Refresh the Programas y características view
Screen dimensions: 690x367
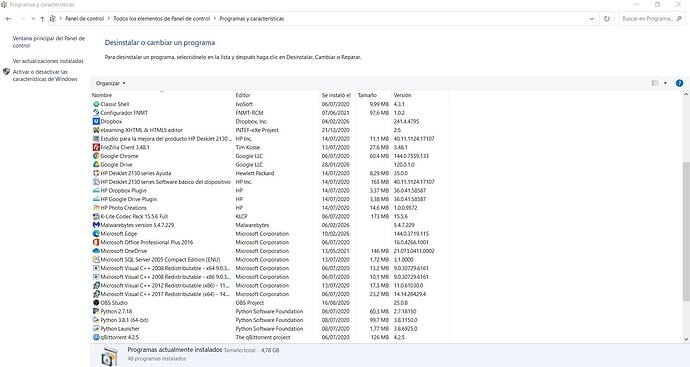coord(607,19)
